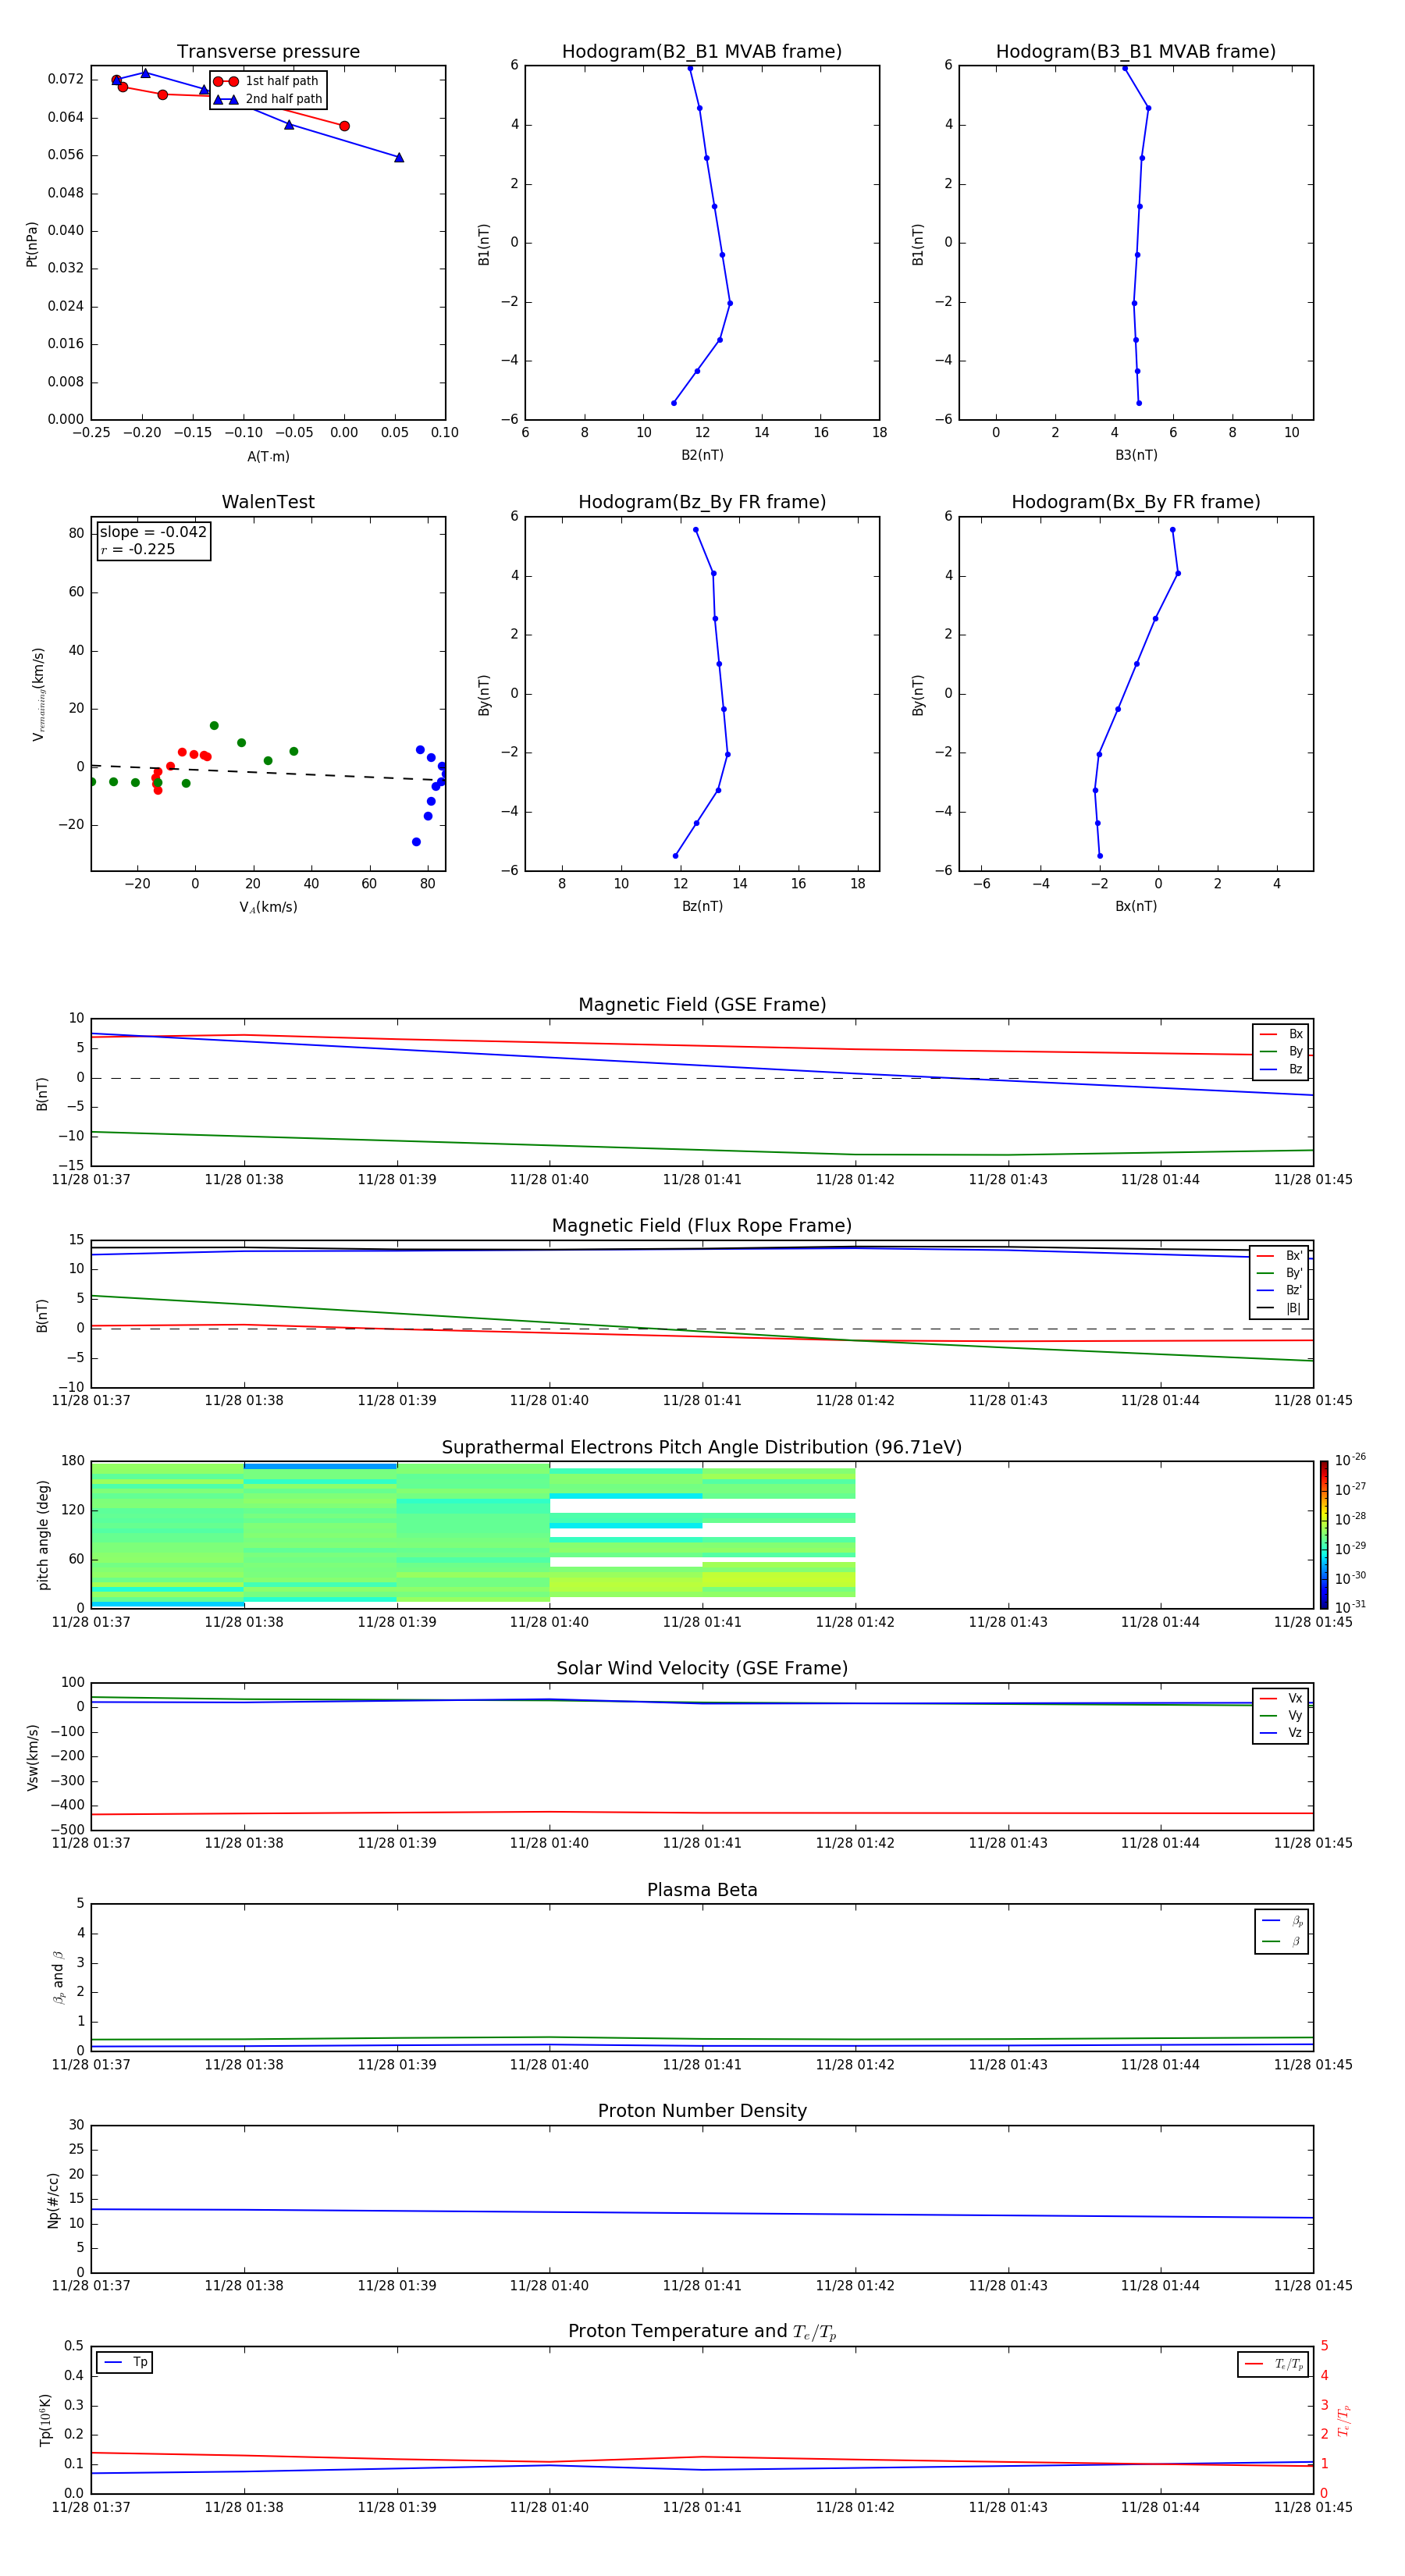This screenshot has width=1405, height=2576.
Task: Click the '2nd half path' legend entry
Action: tap(268, 99)
